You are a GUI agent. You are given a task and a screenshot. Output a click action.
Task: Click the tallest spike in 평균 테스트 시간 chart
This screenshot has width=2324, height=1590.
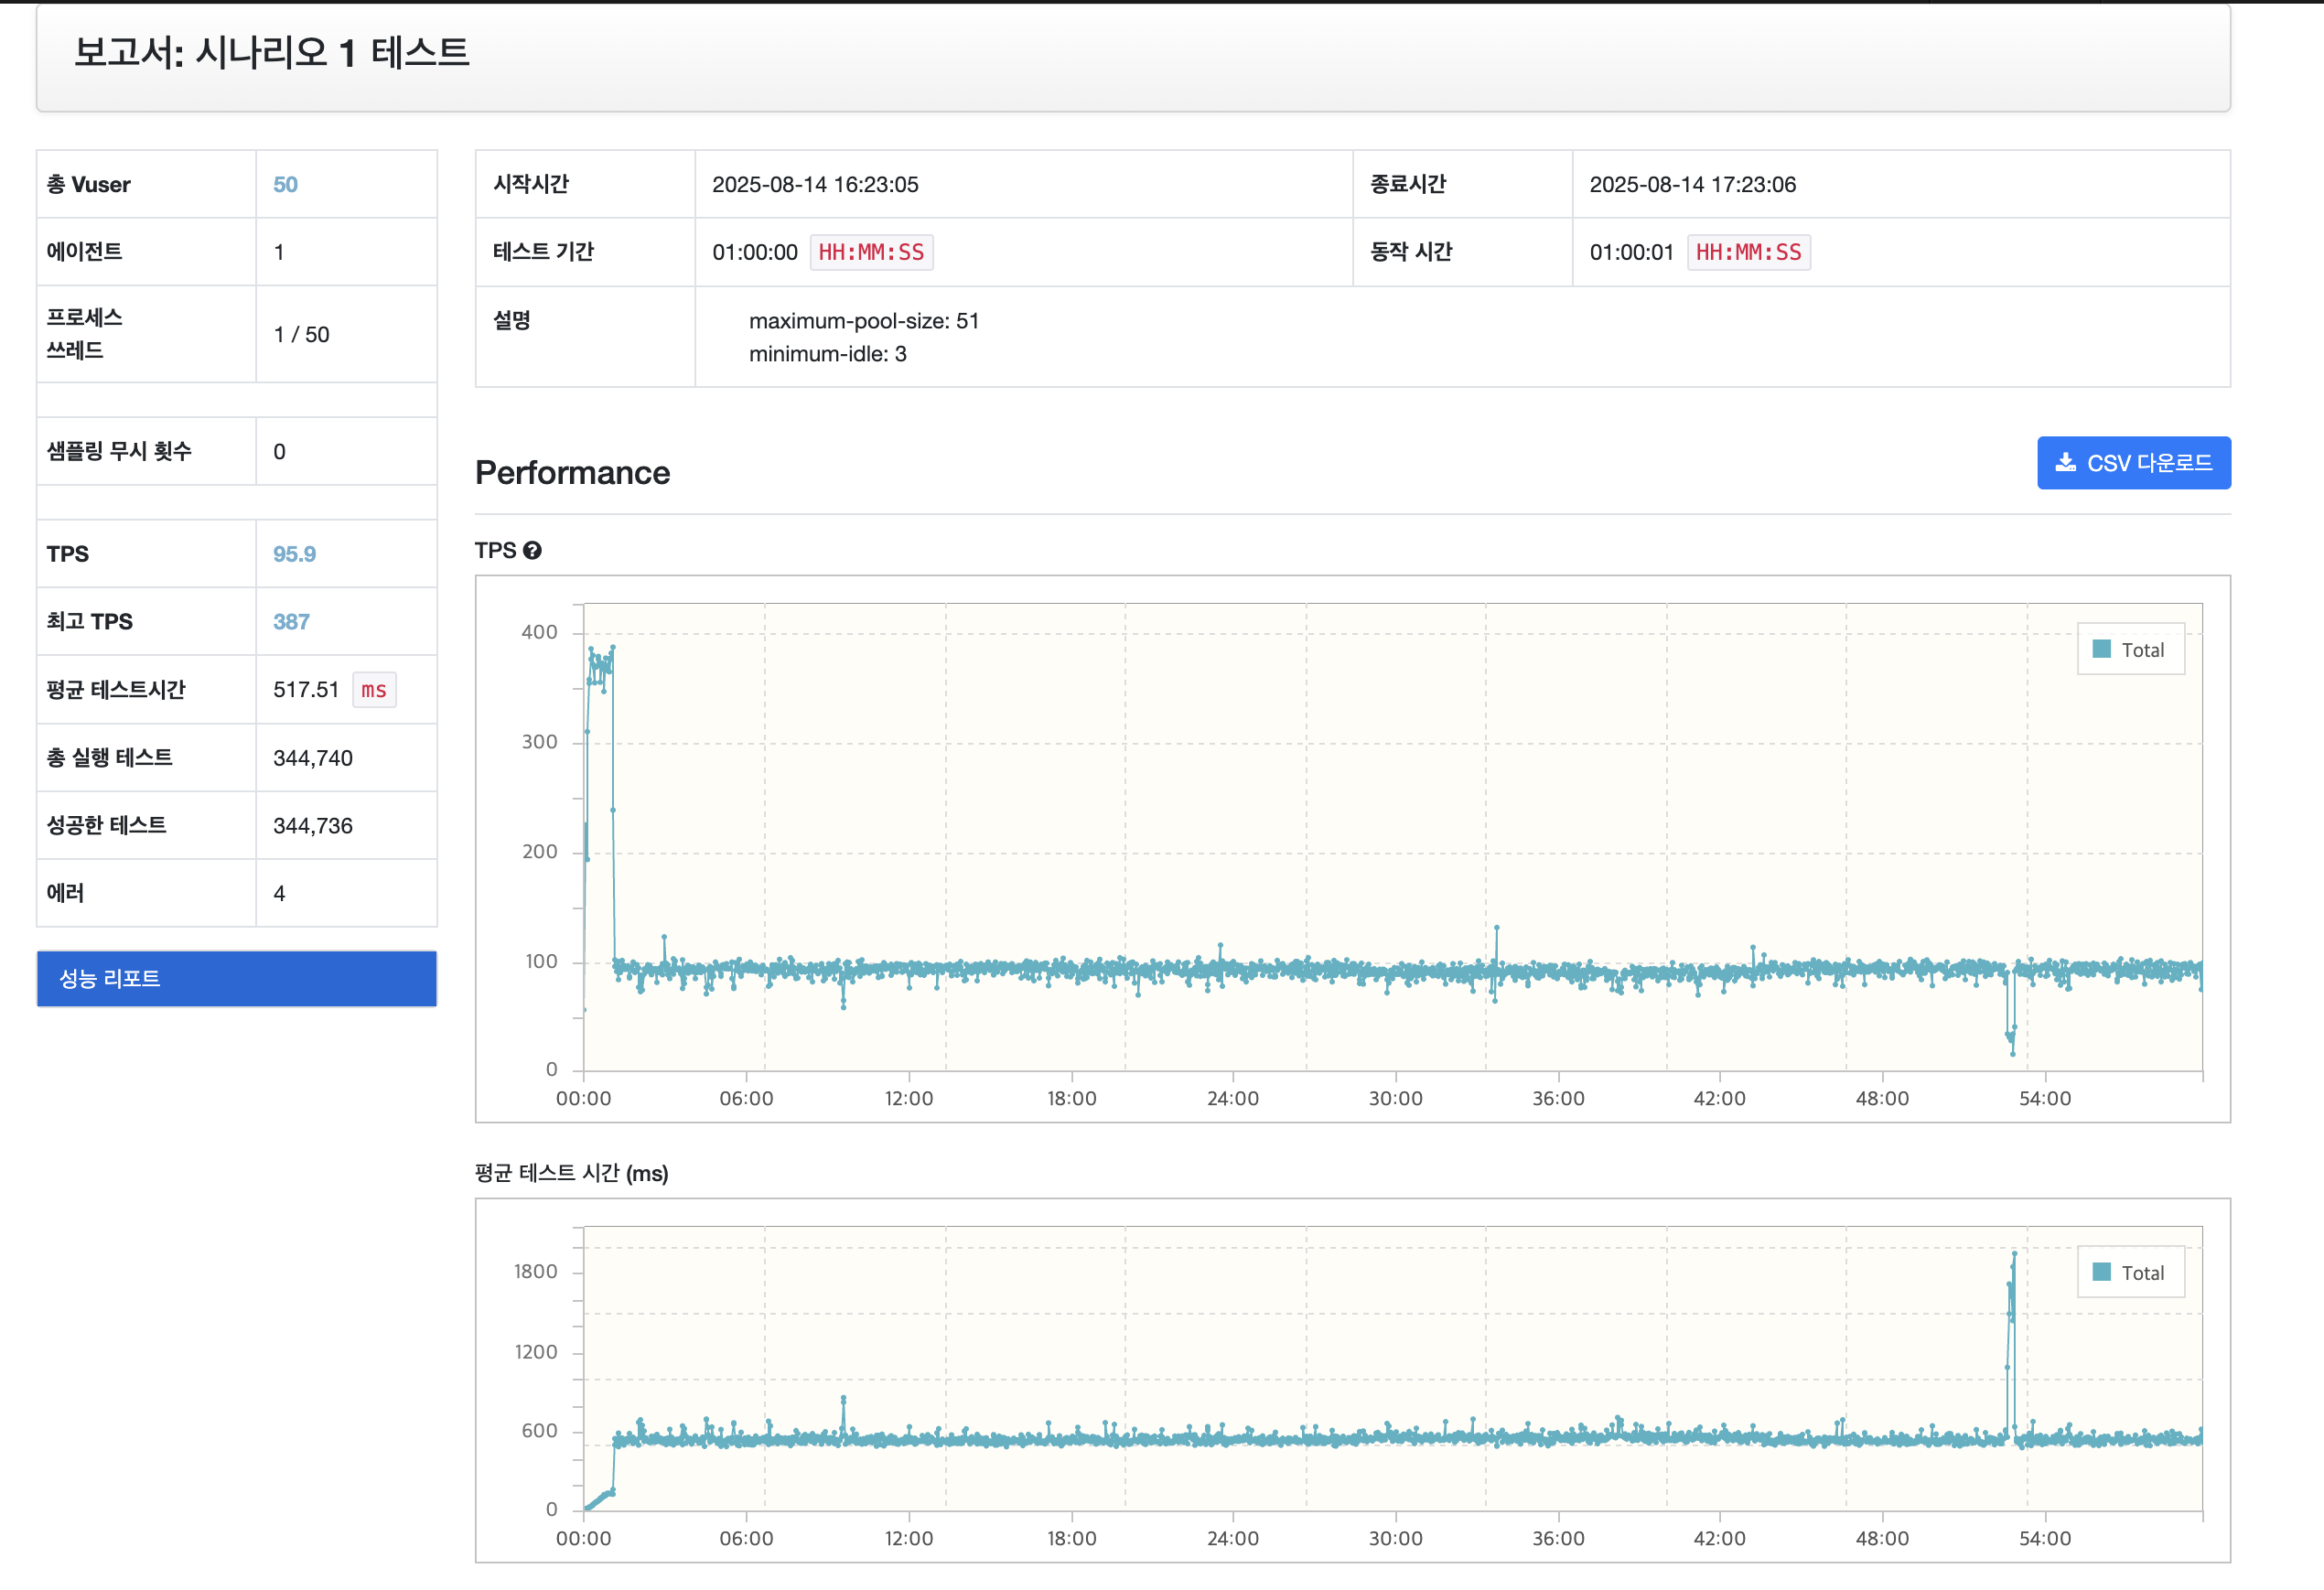click(x=2014, y=1254)
